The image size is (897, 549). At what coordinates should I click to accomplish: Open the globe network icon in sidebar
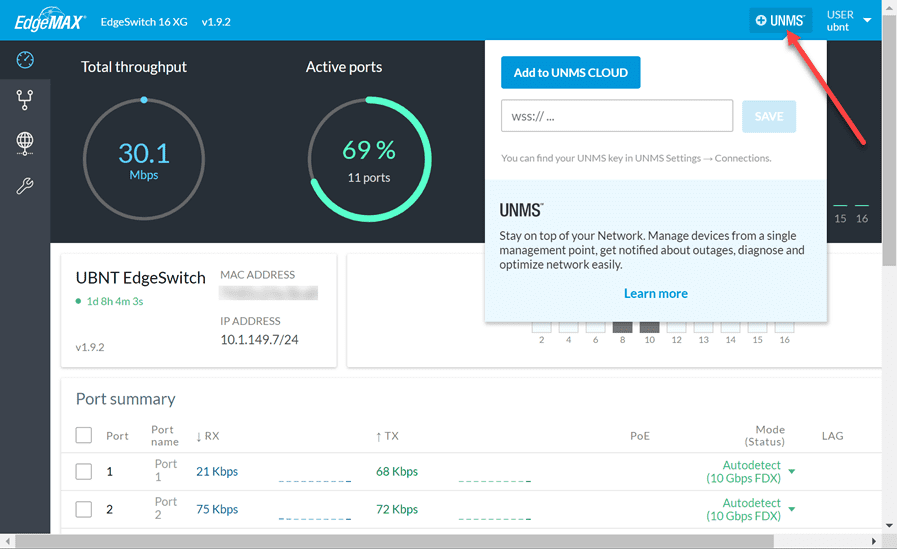click(25, 143)
